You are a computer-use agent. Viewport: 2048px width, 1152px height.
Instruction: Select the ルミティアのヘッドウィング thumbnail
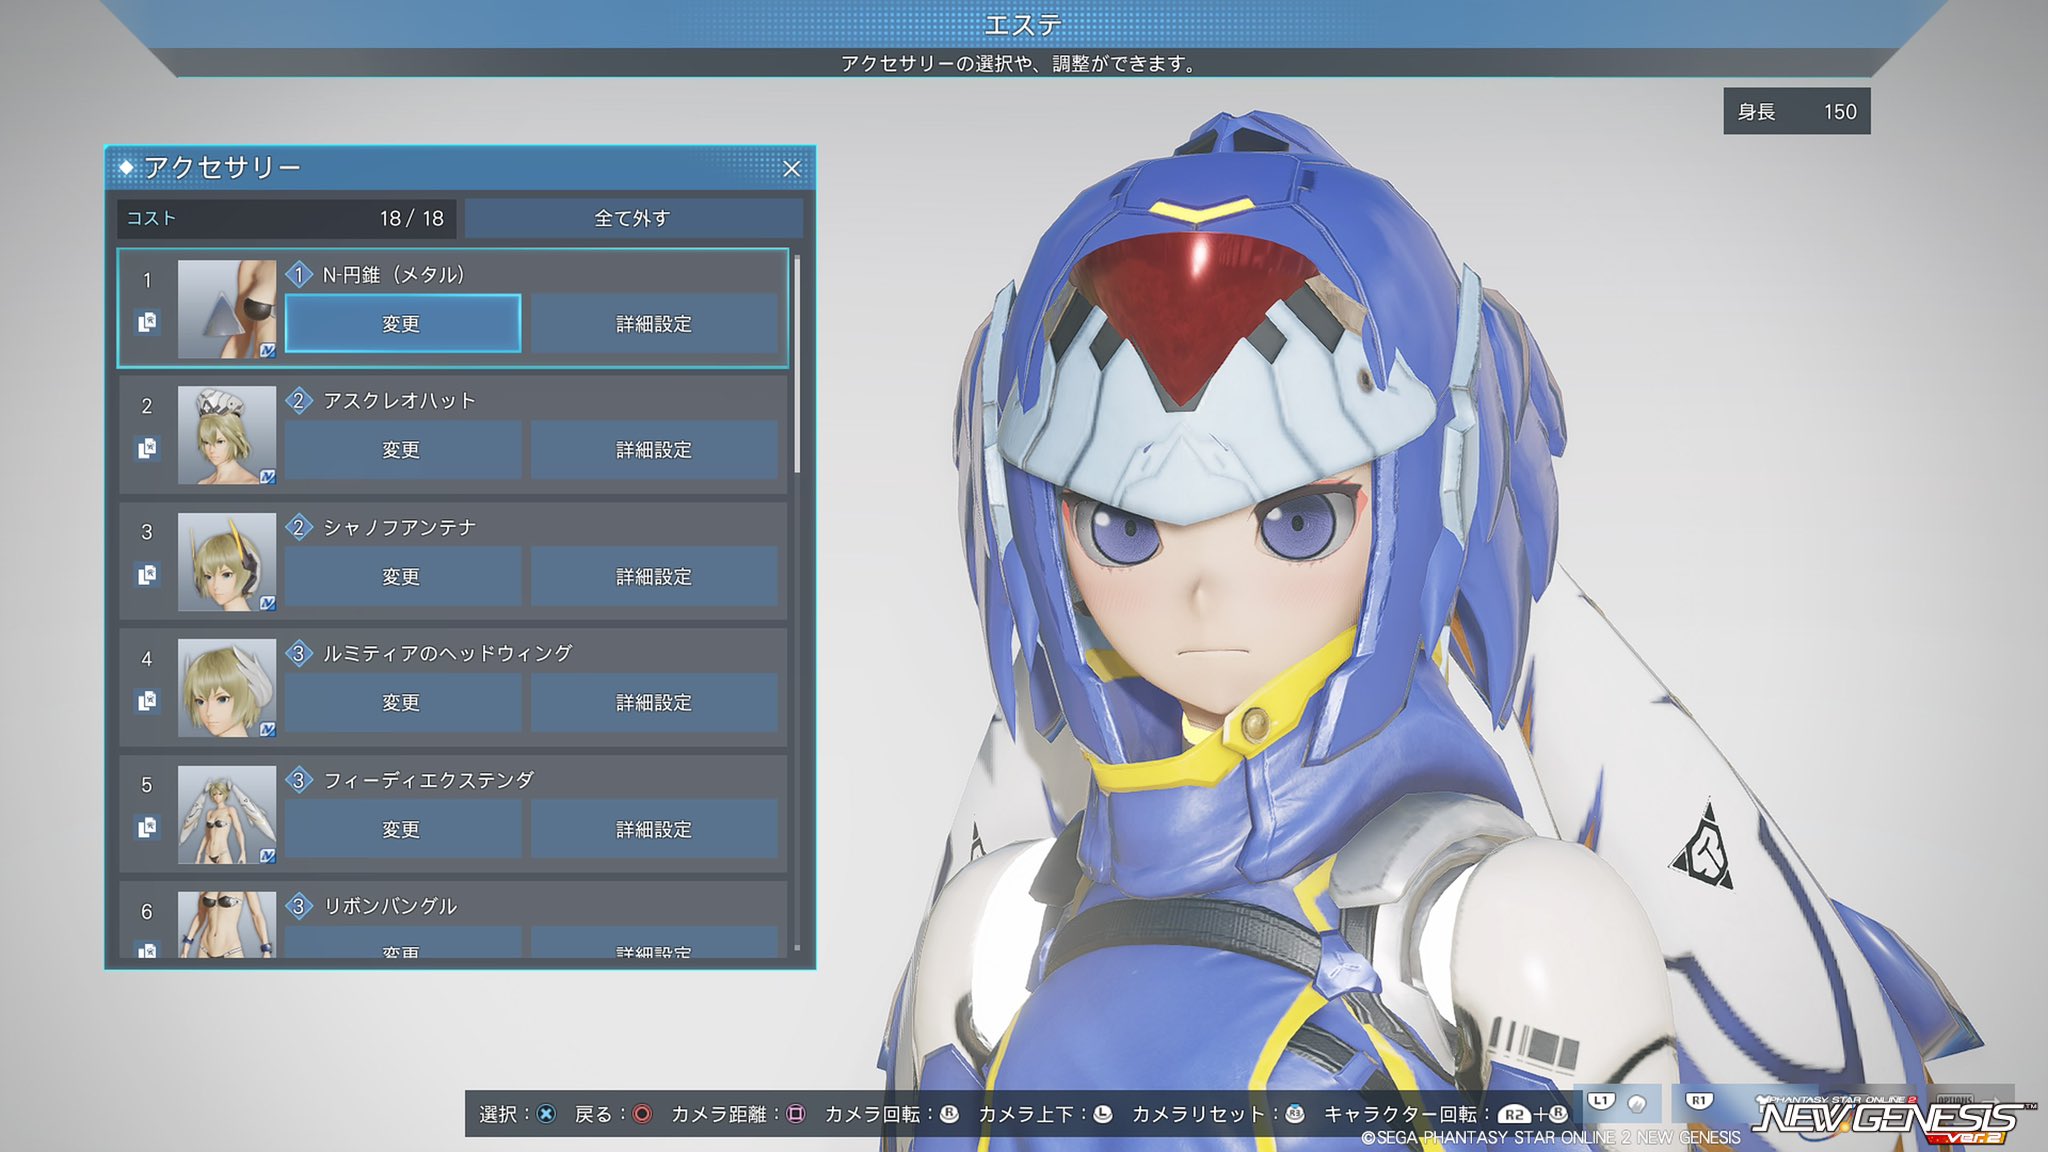pyautogui.click(x=227, y=688)
